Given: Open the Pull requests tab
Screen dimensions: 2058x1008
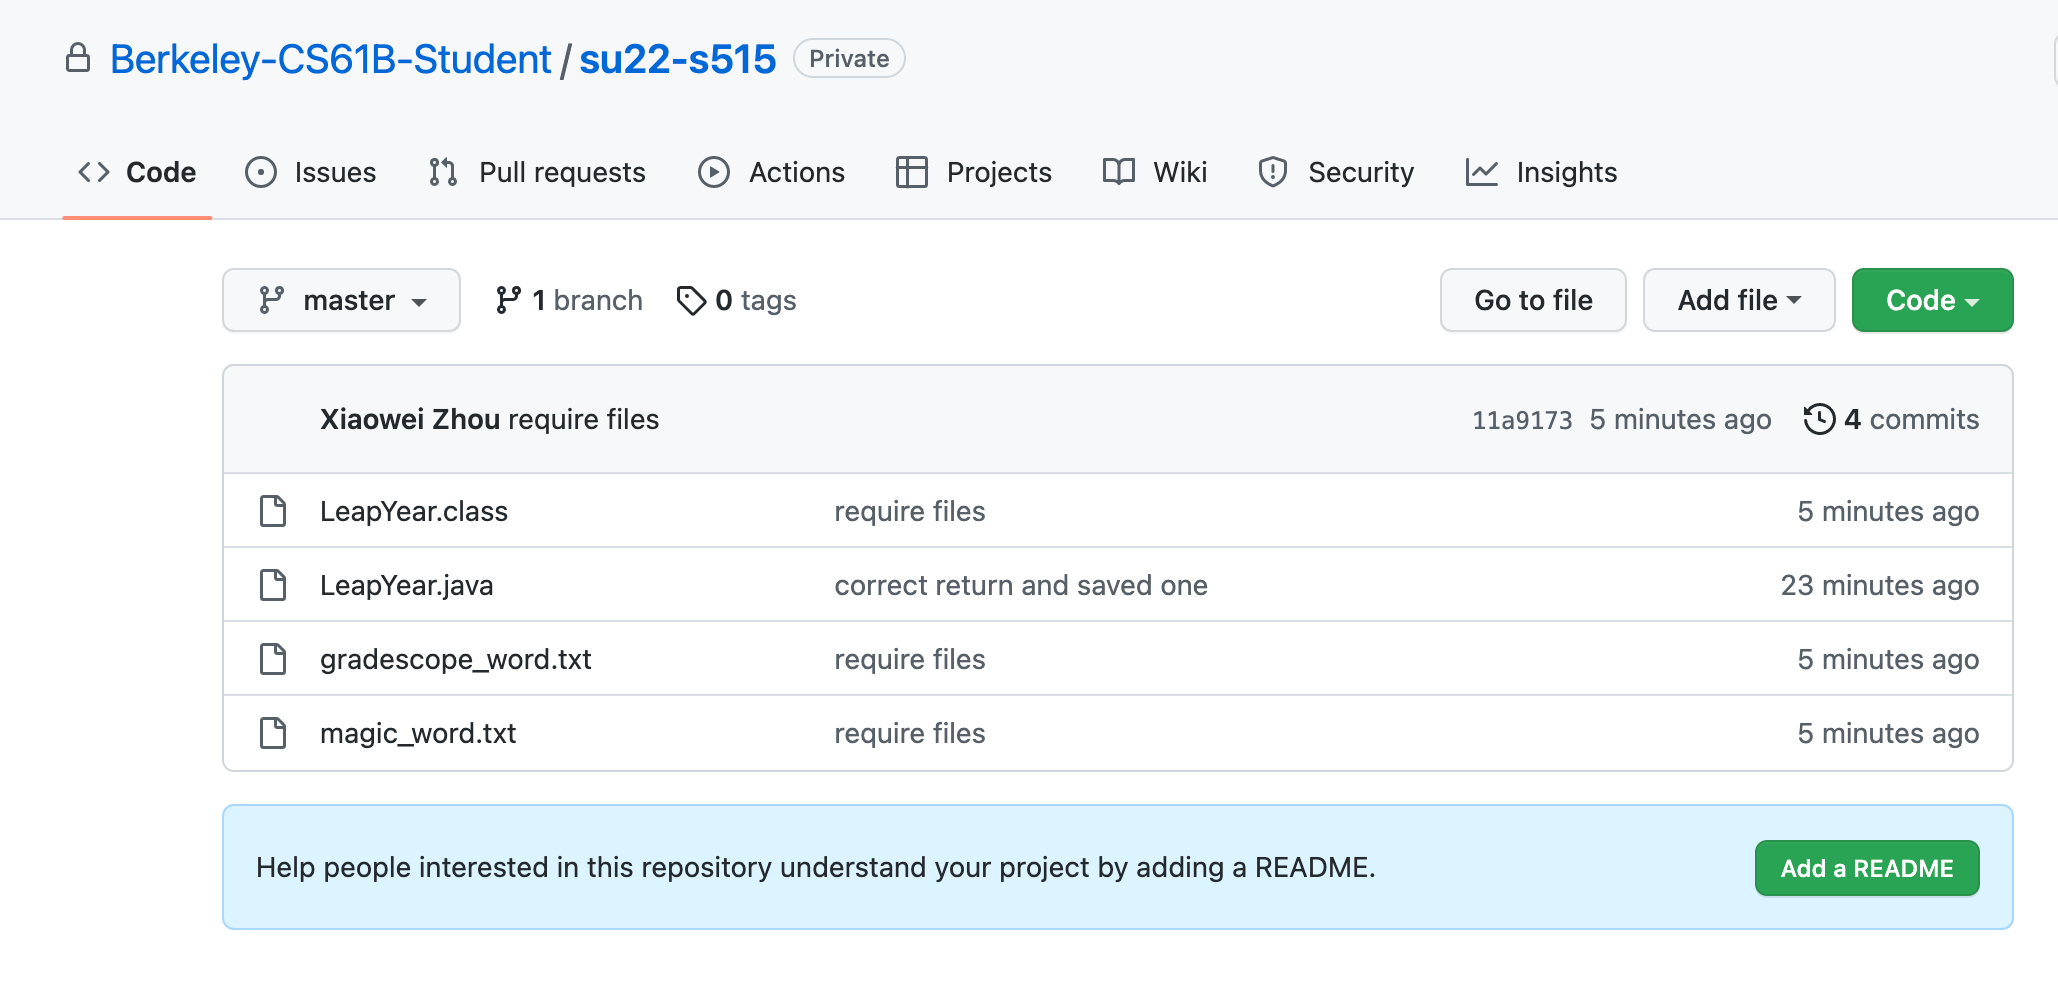Looking at the screenshot, I should tap(537, 172).
